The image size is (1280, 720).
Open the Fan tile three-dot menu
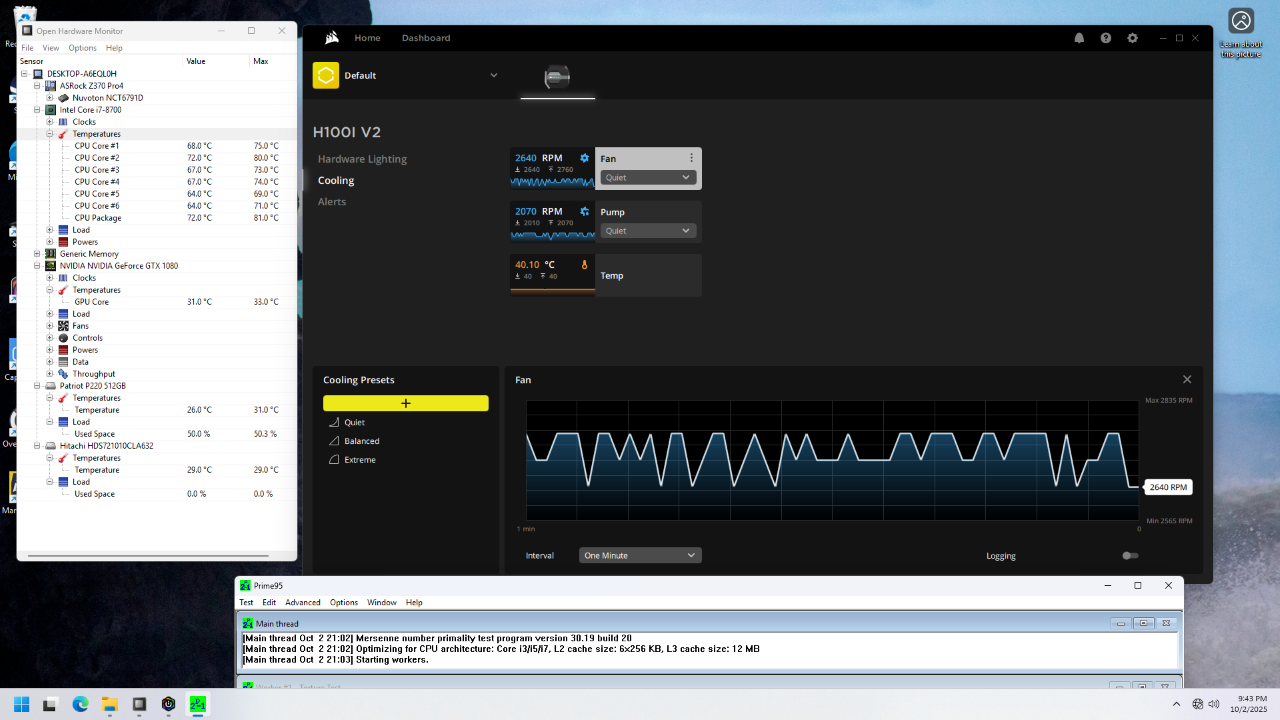(x=691, y=158)
